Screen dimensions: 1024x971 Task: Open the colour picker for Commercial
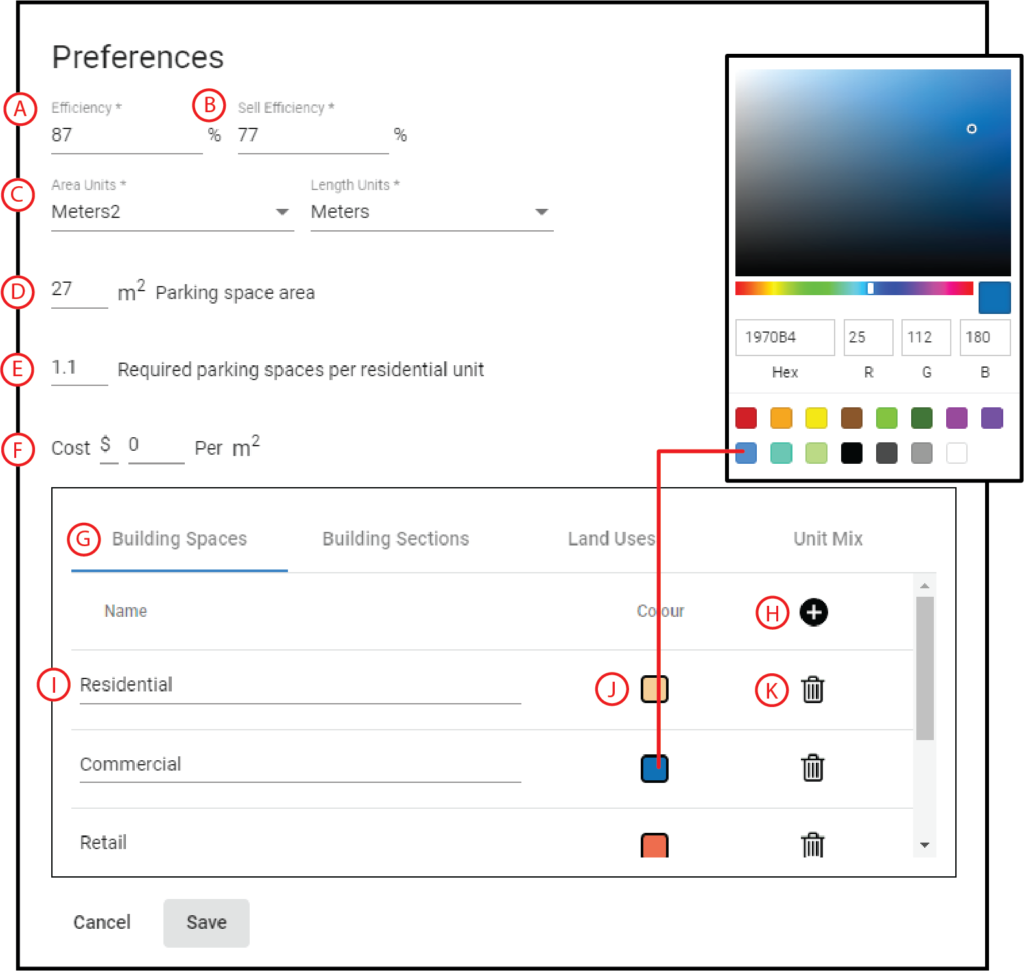[x=654, y=768]
